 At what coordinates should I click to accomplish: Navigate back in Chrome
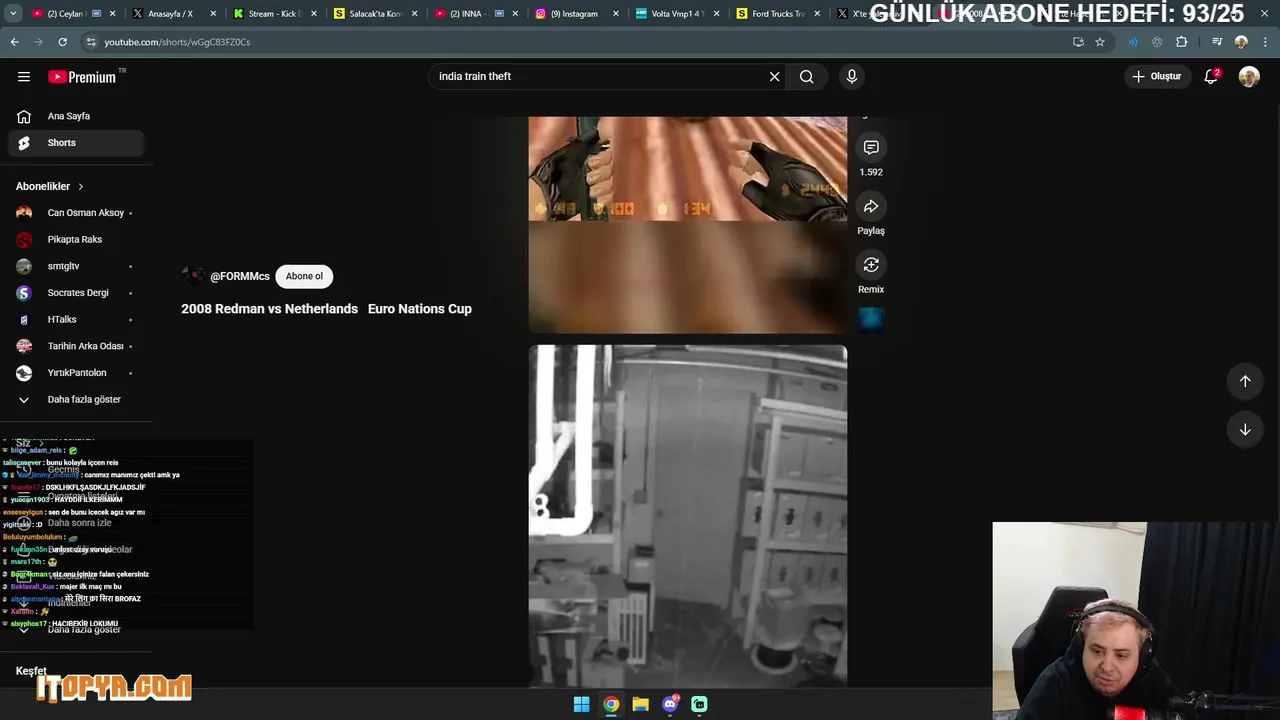14,42
